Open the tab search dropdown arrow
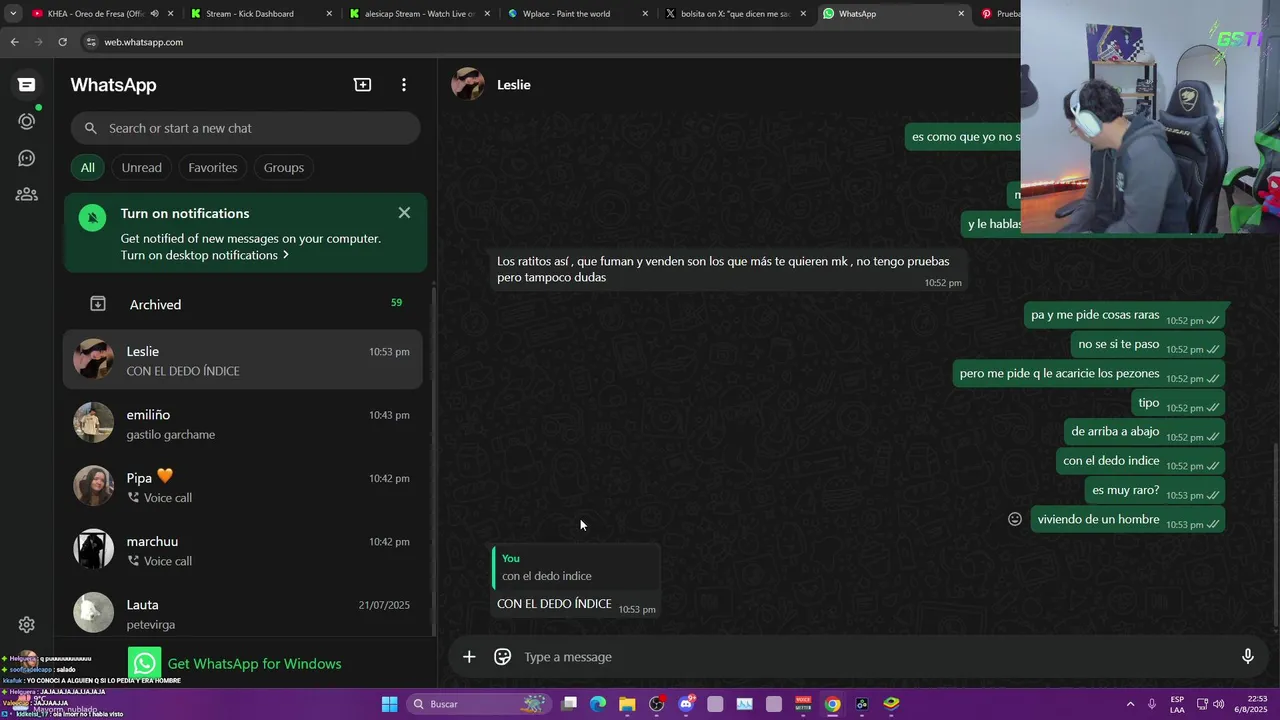Image resolution: width=1280 pixels, height=720 pixels. tap(13, 14)
